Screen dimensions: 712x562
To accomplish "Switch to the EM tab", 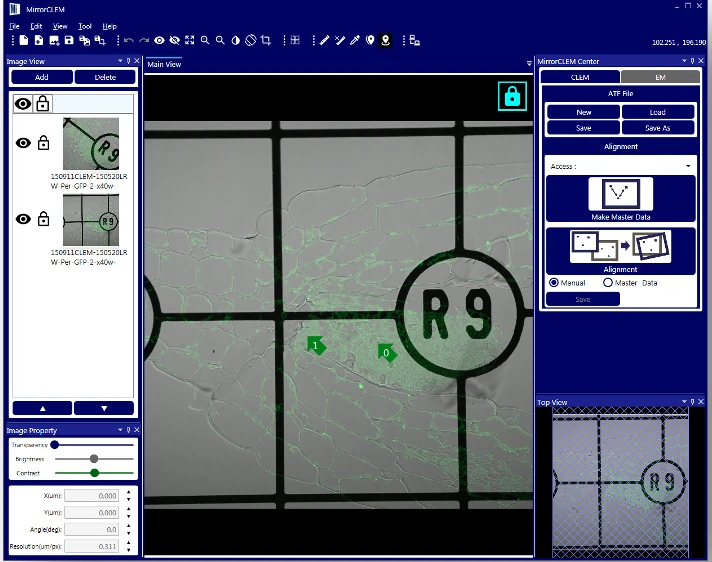I will pos(660,77).
